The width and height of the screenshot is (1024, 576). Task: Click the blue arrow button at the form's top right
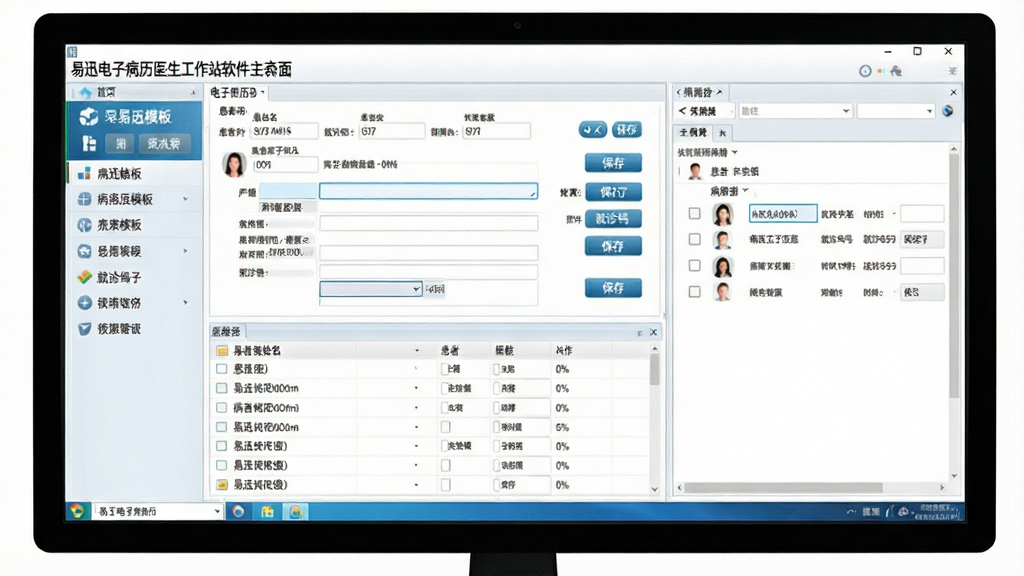click(x=593, y=130)
